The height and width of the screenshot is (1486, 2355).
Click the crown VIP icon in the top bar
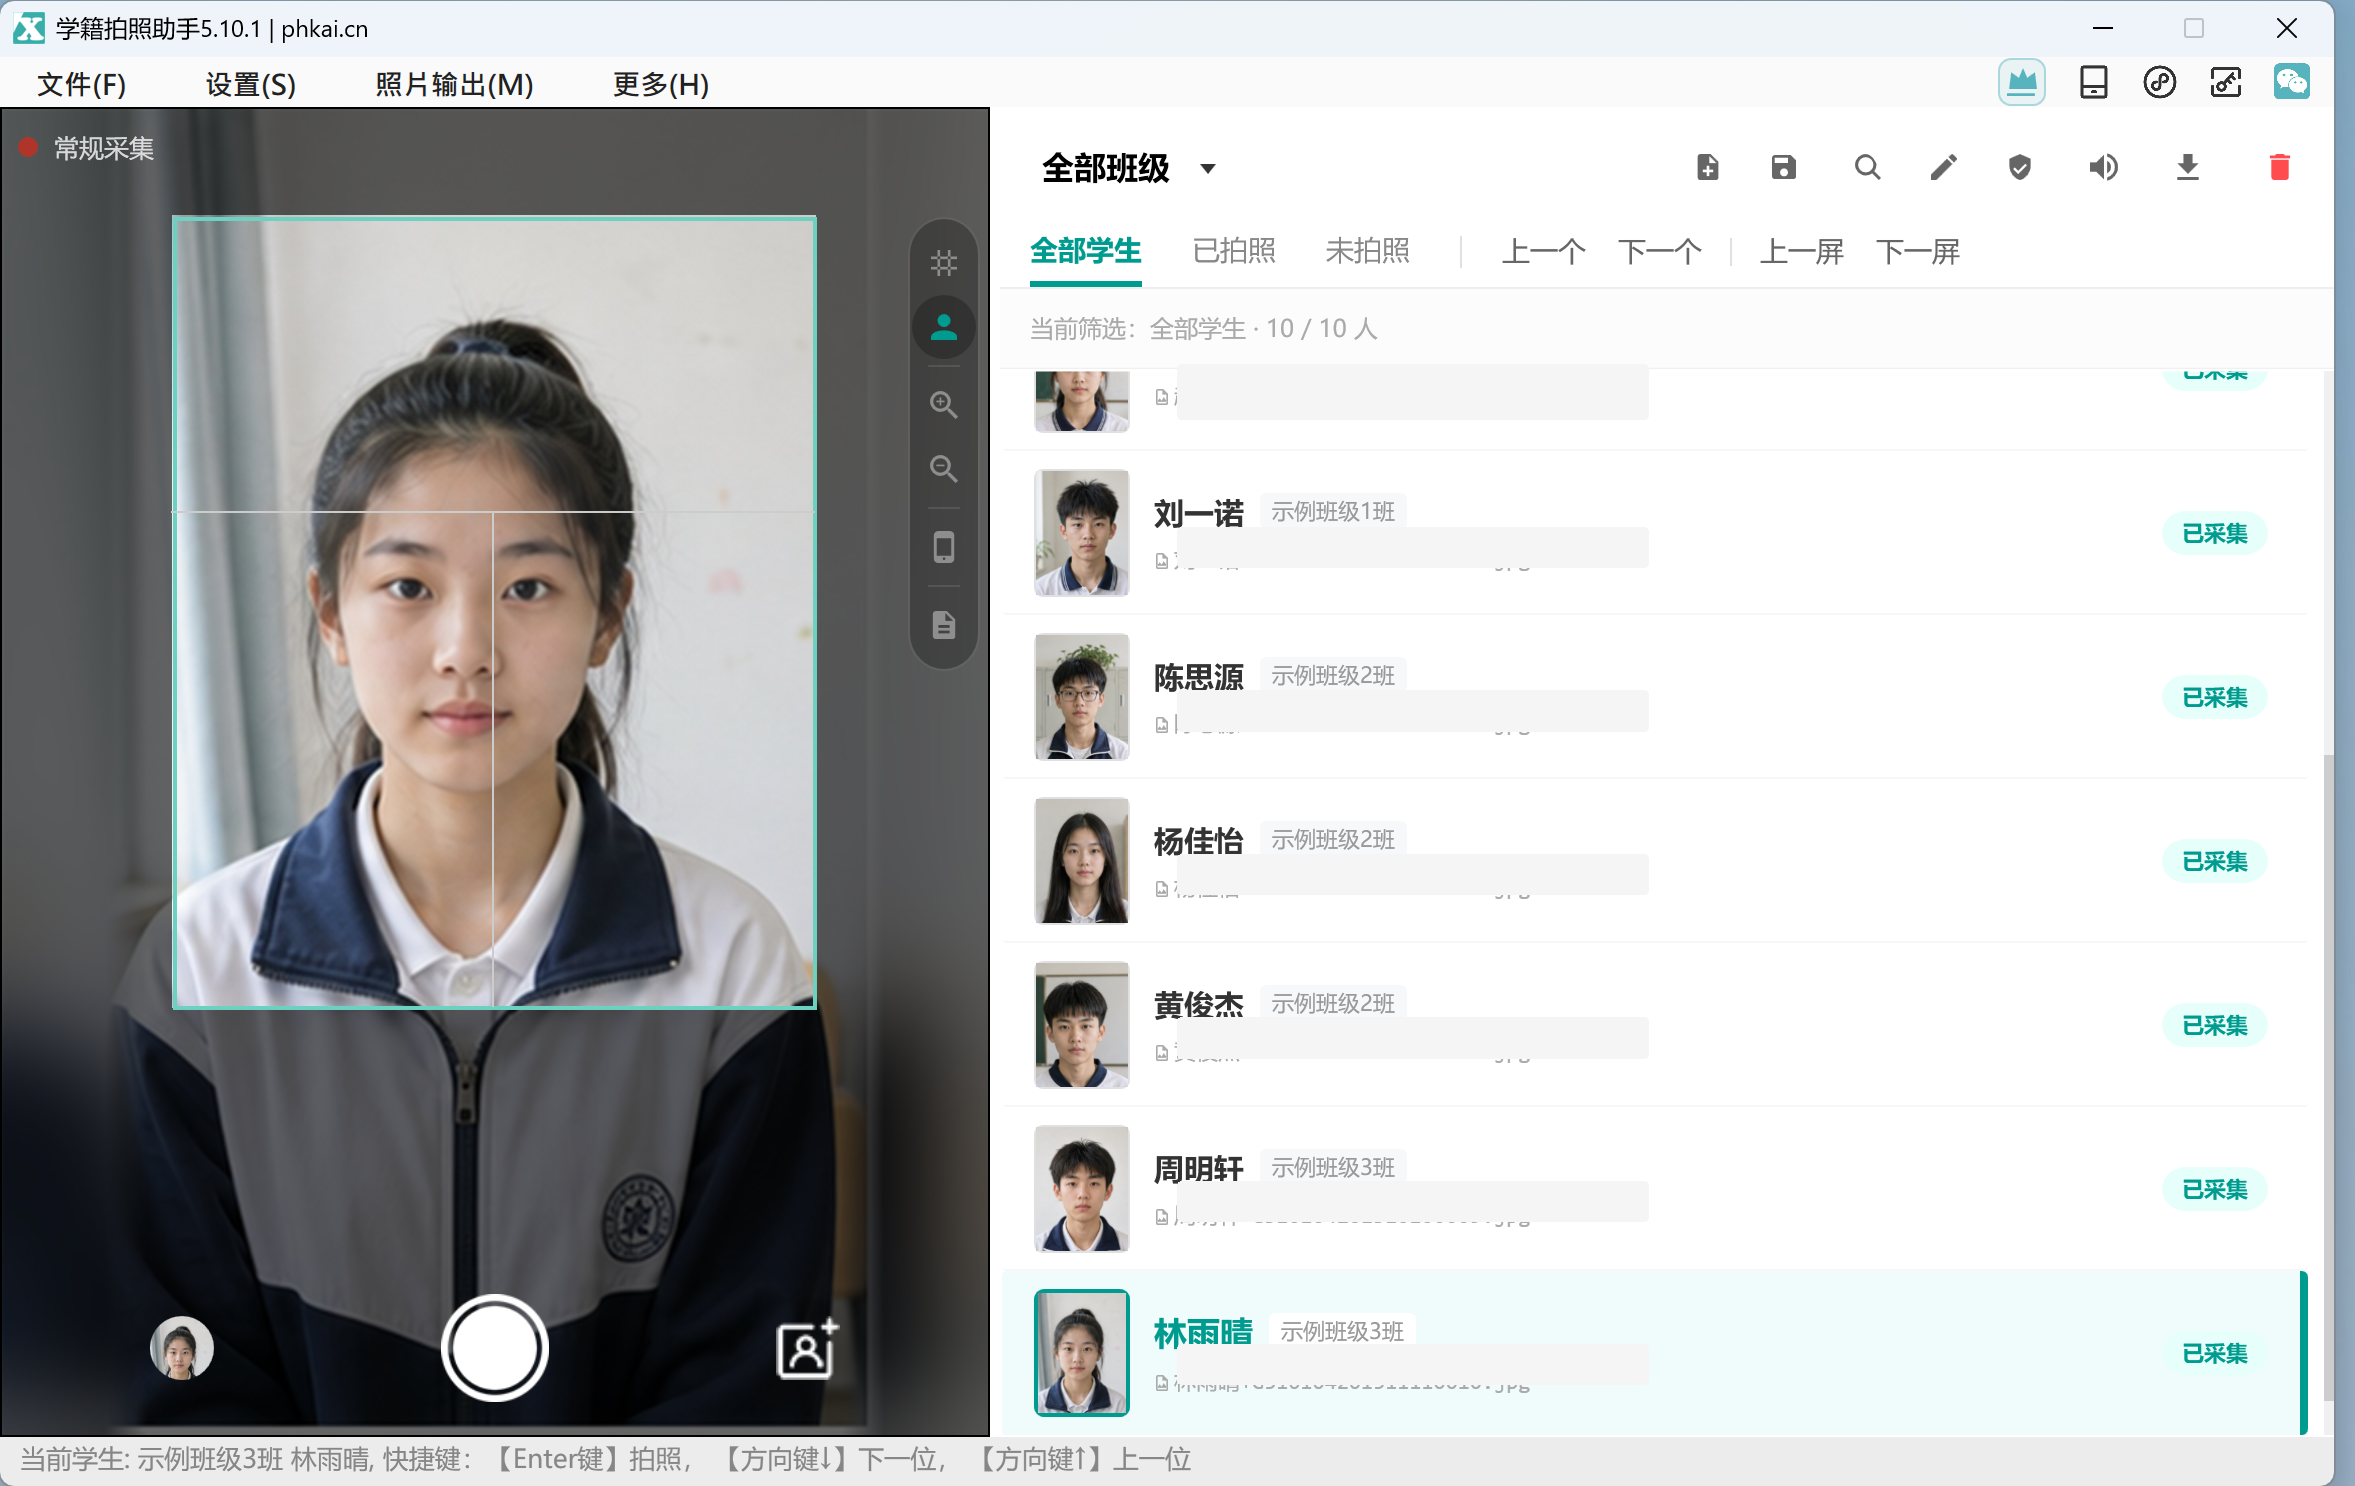tap(2021, 82)
